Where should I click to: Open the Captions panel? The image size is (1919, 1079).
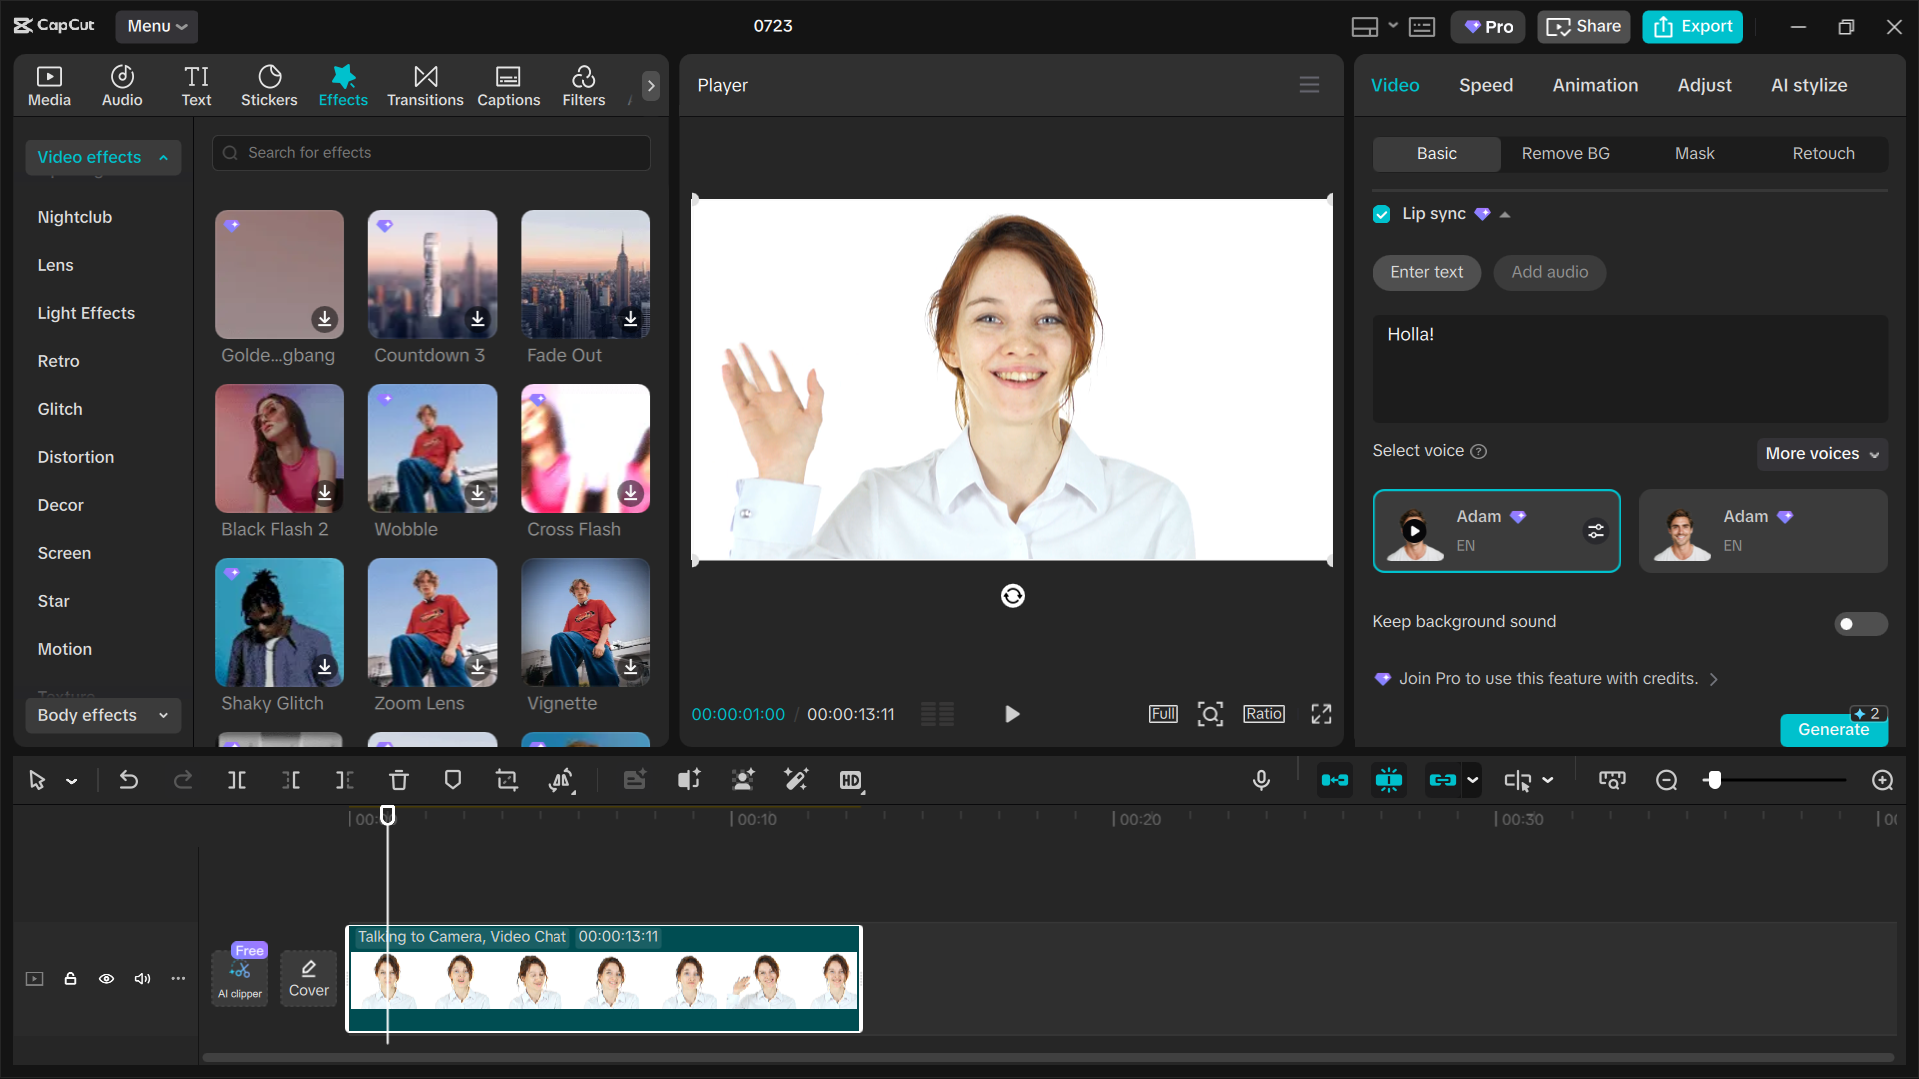point(508,85)
